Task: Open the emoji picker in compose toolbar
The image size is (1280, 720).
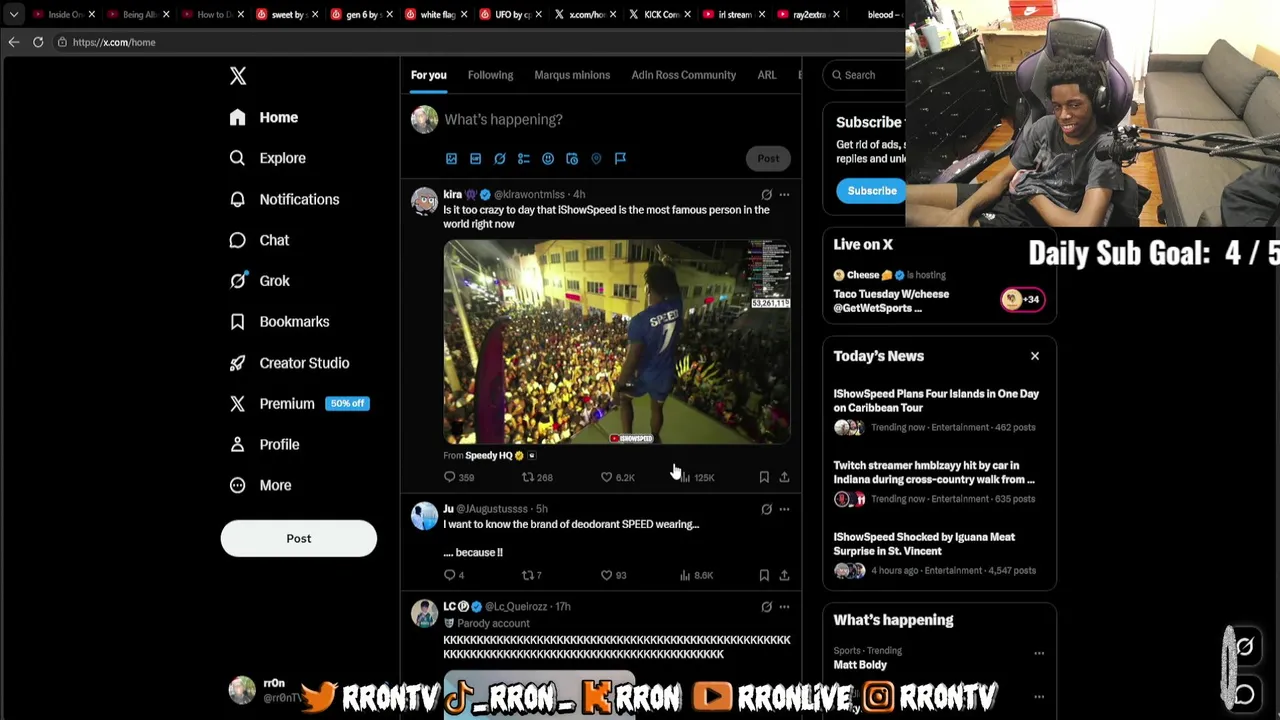Action: [548, 158]
